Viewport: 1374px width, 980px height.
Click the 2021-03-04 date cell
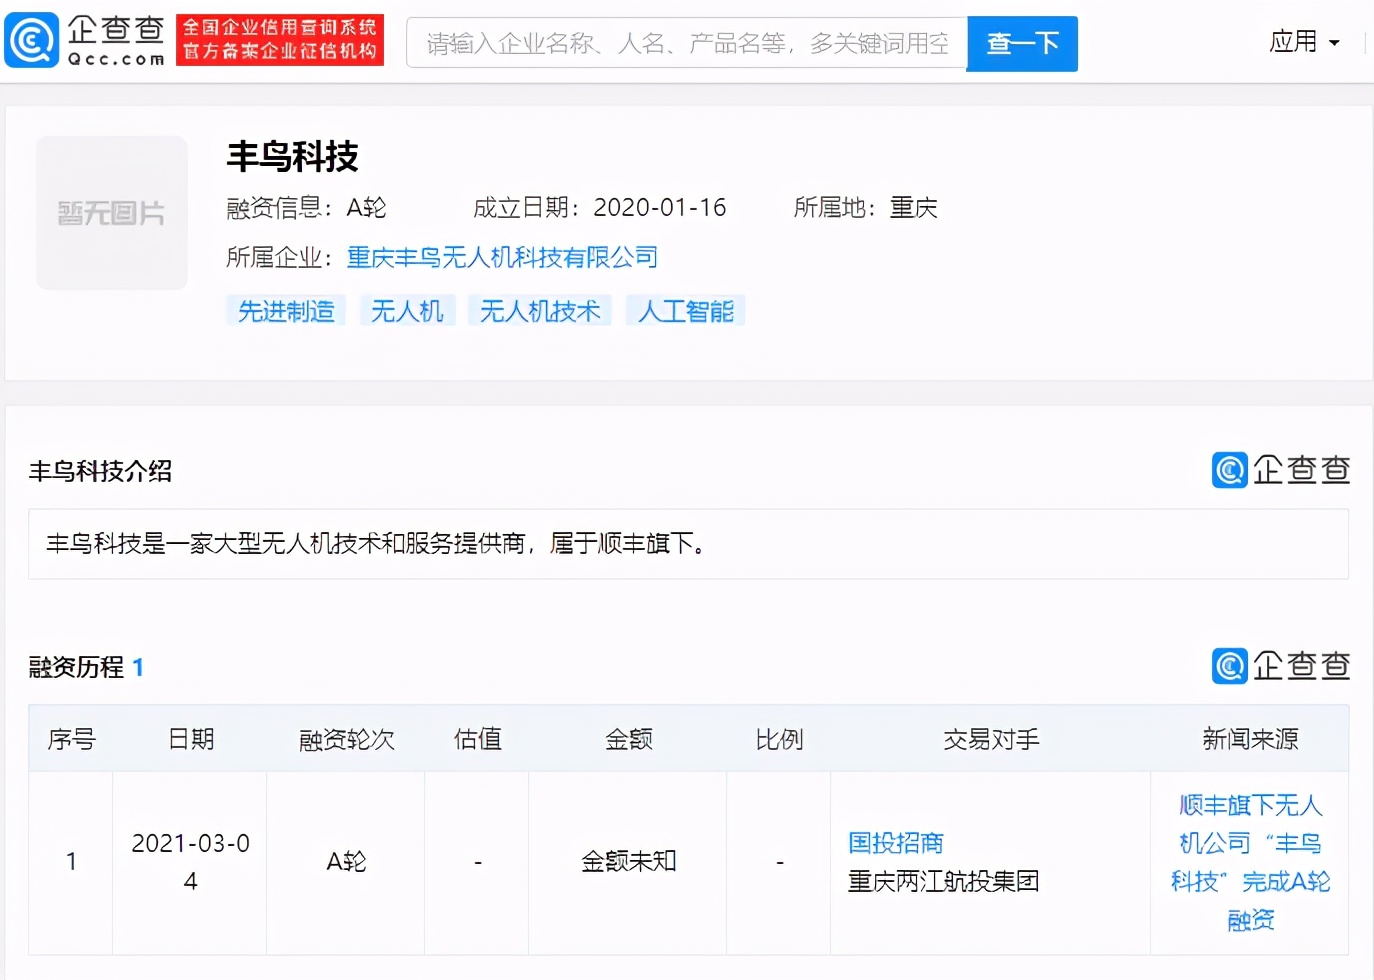point(190,862)
